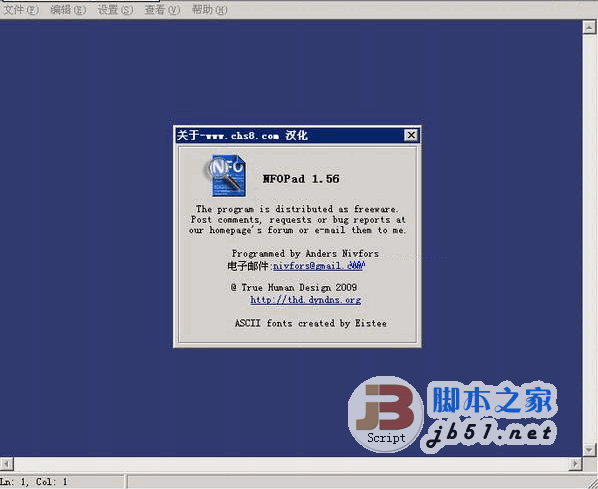Open the 帮助(H) menu
Screen dimensions: 598x489
(x=210, y=10)
